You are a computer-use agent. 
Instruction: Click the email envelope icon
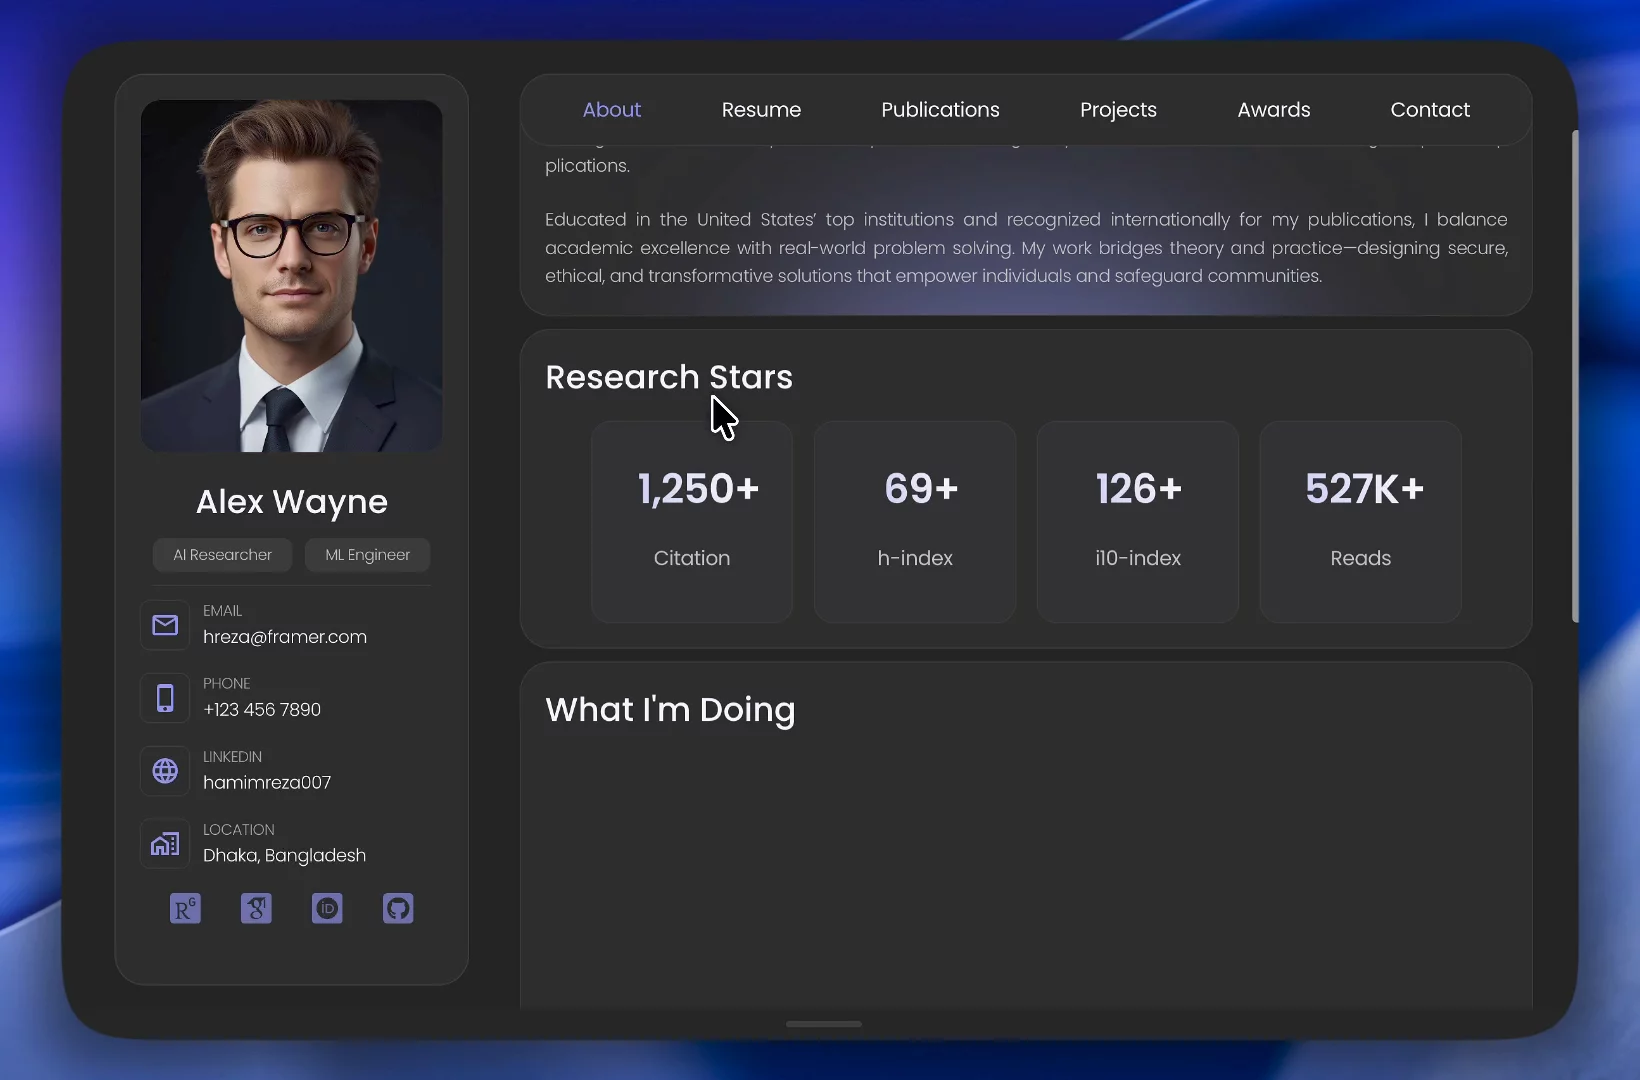click(x=165, y=625)
